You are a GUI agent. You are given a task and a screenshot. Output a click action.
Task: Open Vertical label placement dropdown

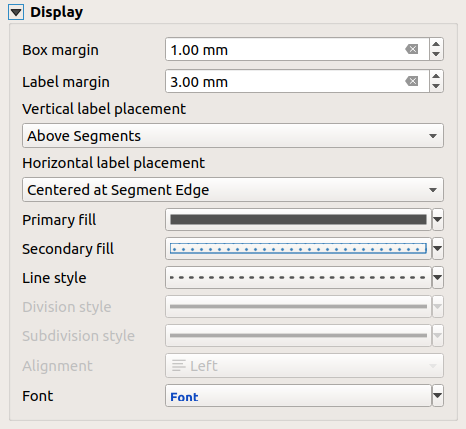[233, 136]
